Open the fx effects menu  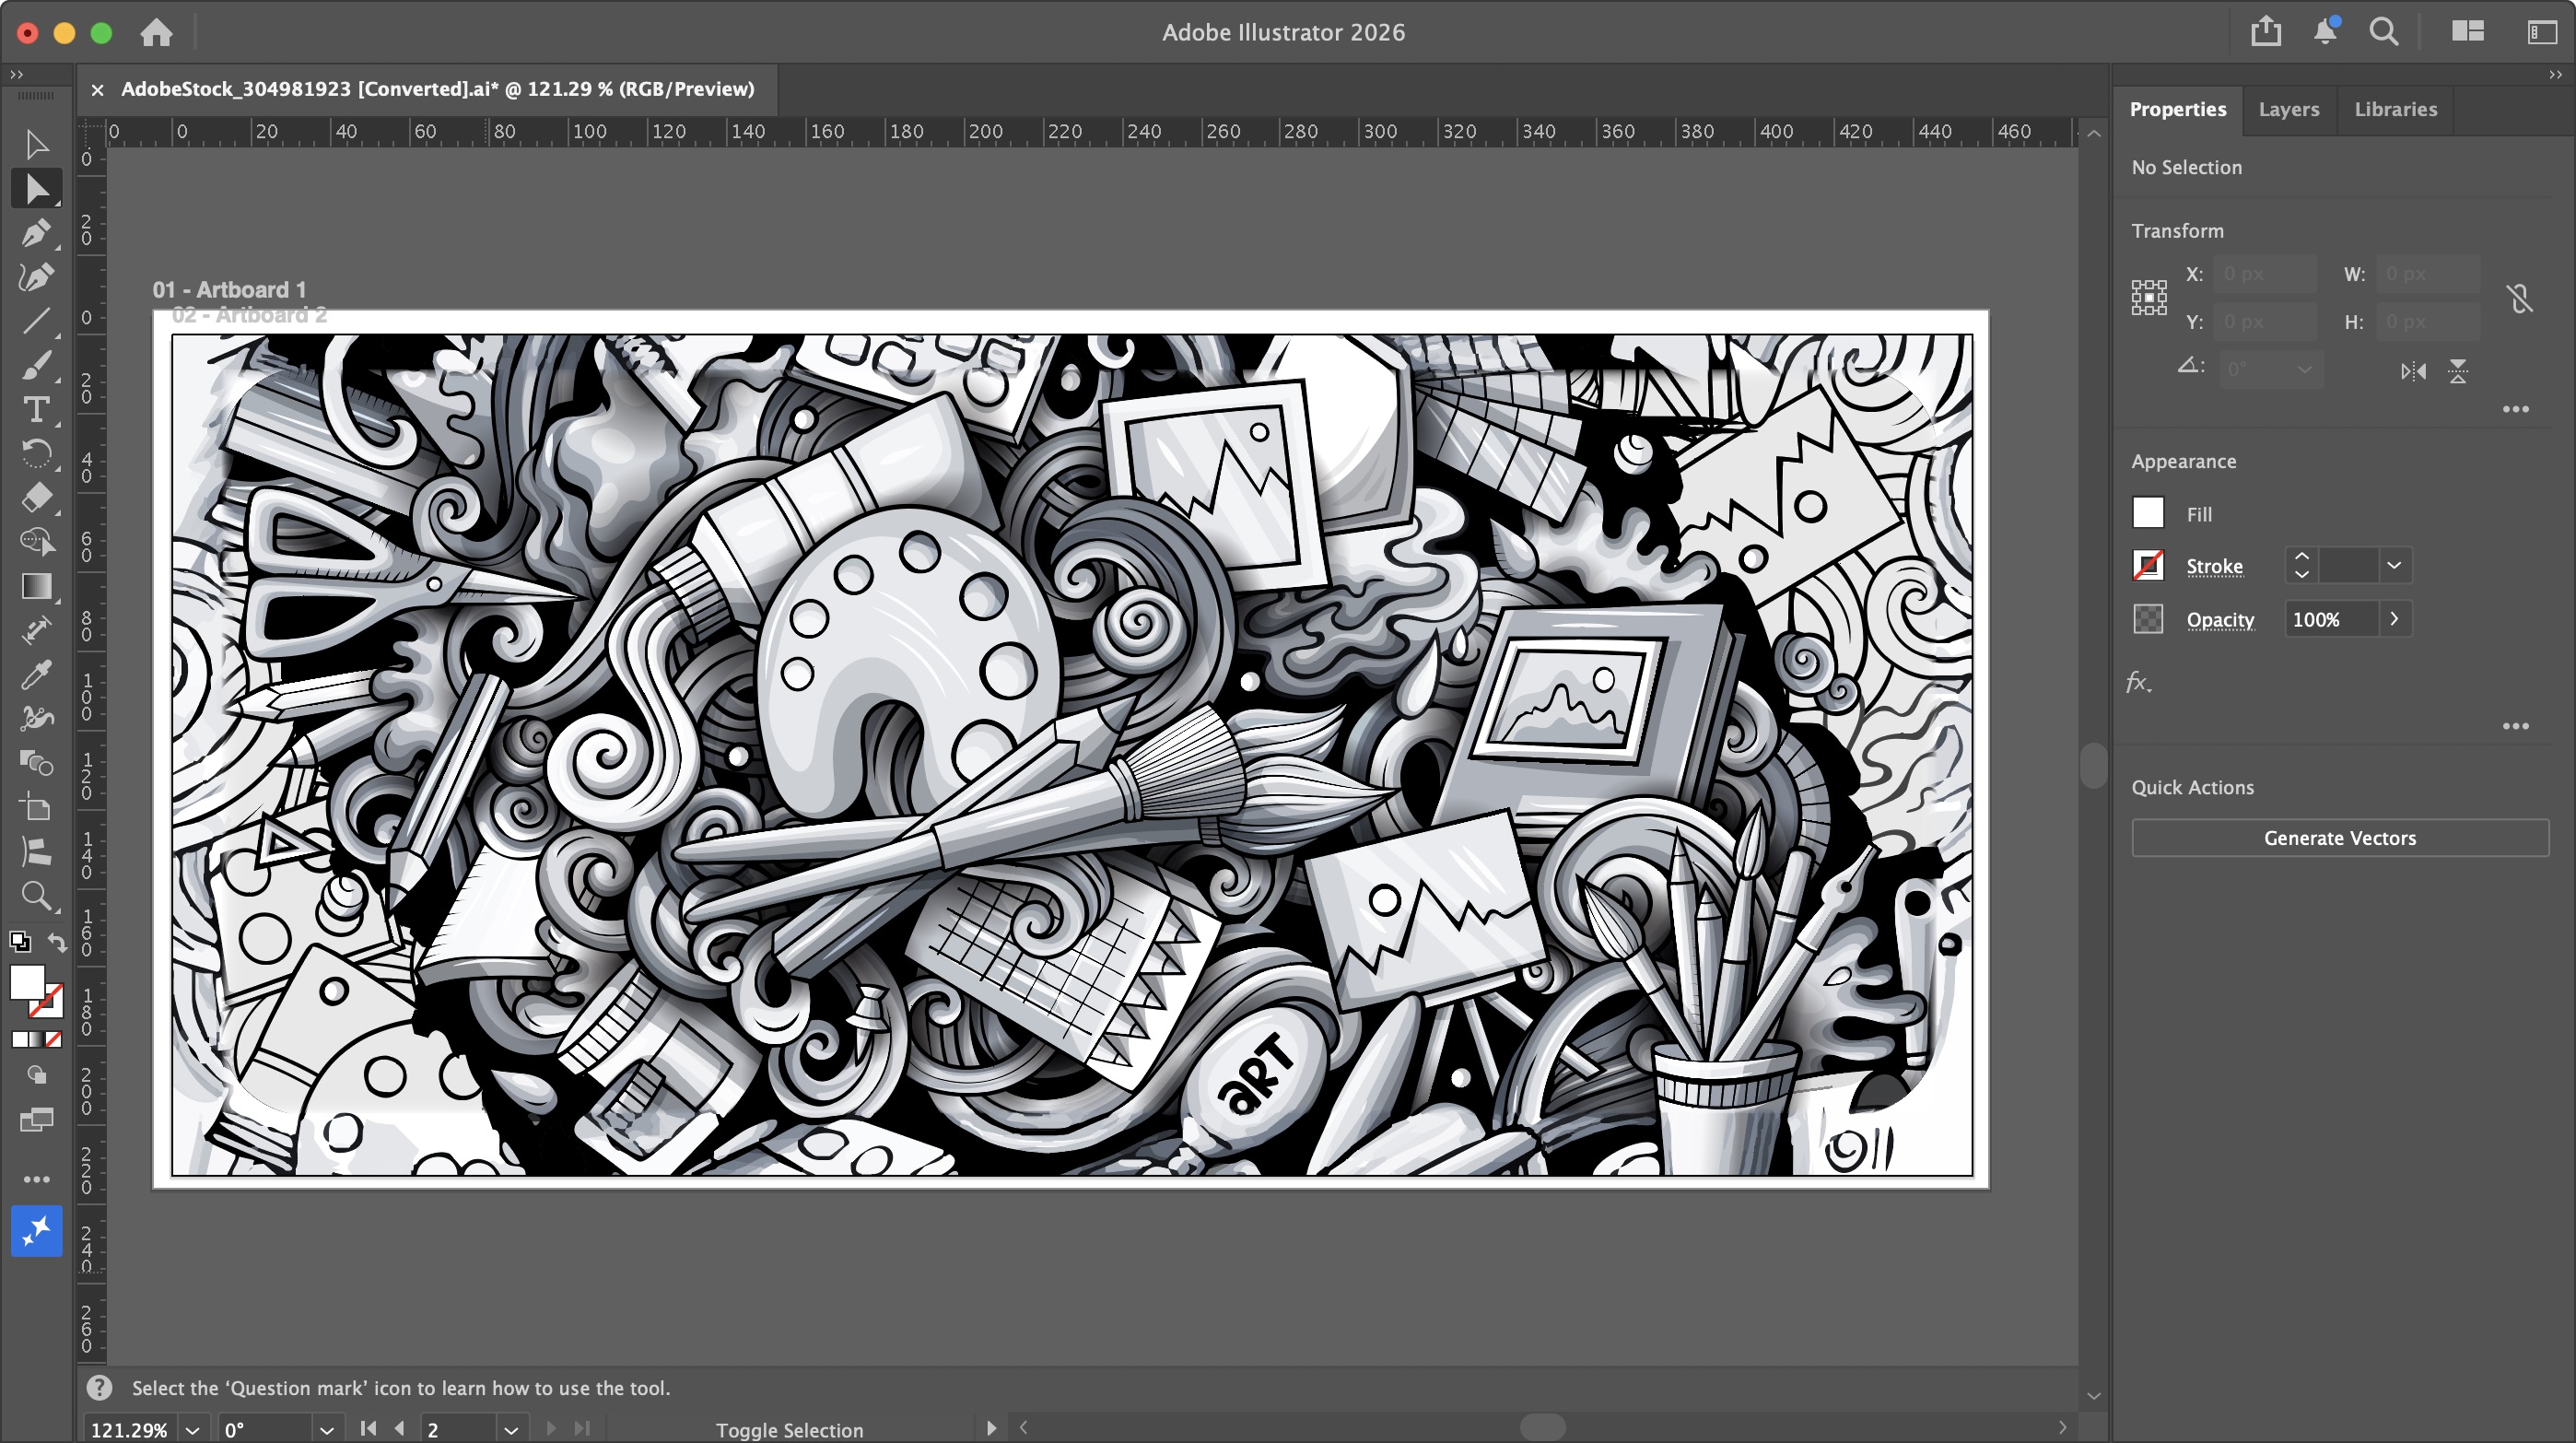click(2139, 683)
